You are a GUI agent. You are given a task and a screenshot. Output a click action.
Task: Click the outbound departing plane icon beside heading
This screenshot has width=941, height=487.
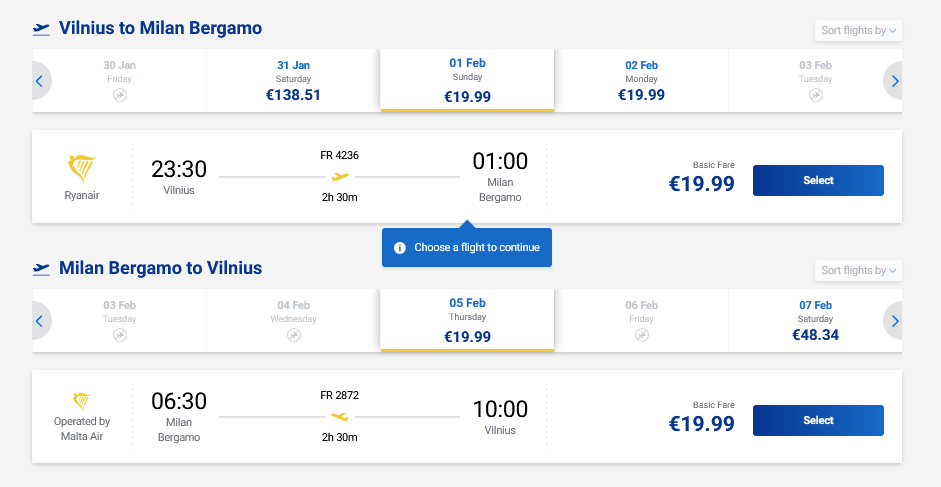click(x=41, y=28)
